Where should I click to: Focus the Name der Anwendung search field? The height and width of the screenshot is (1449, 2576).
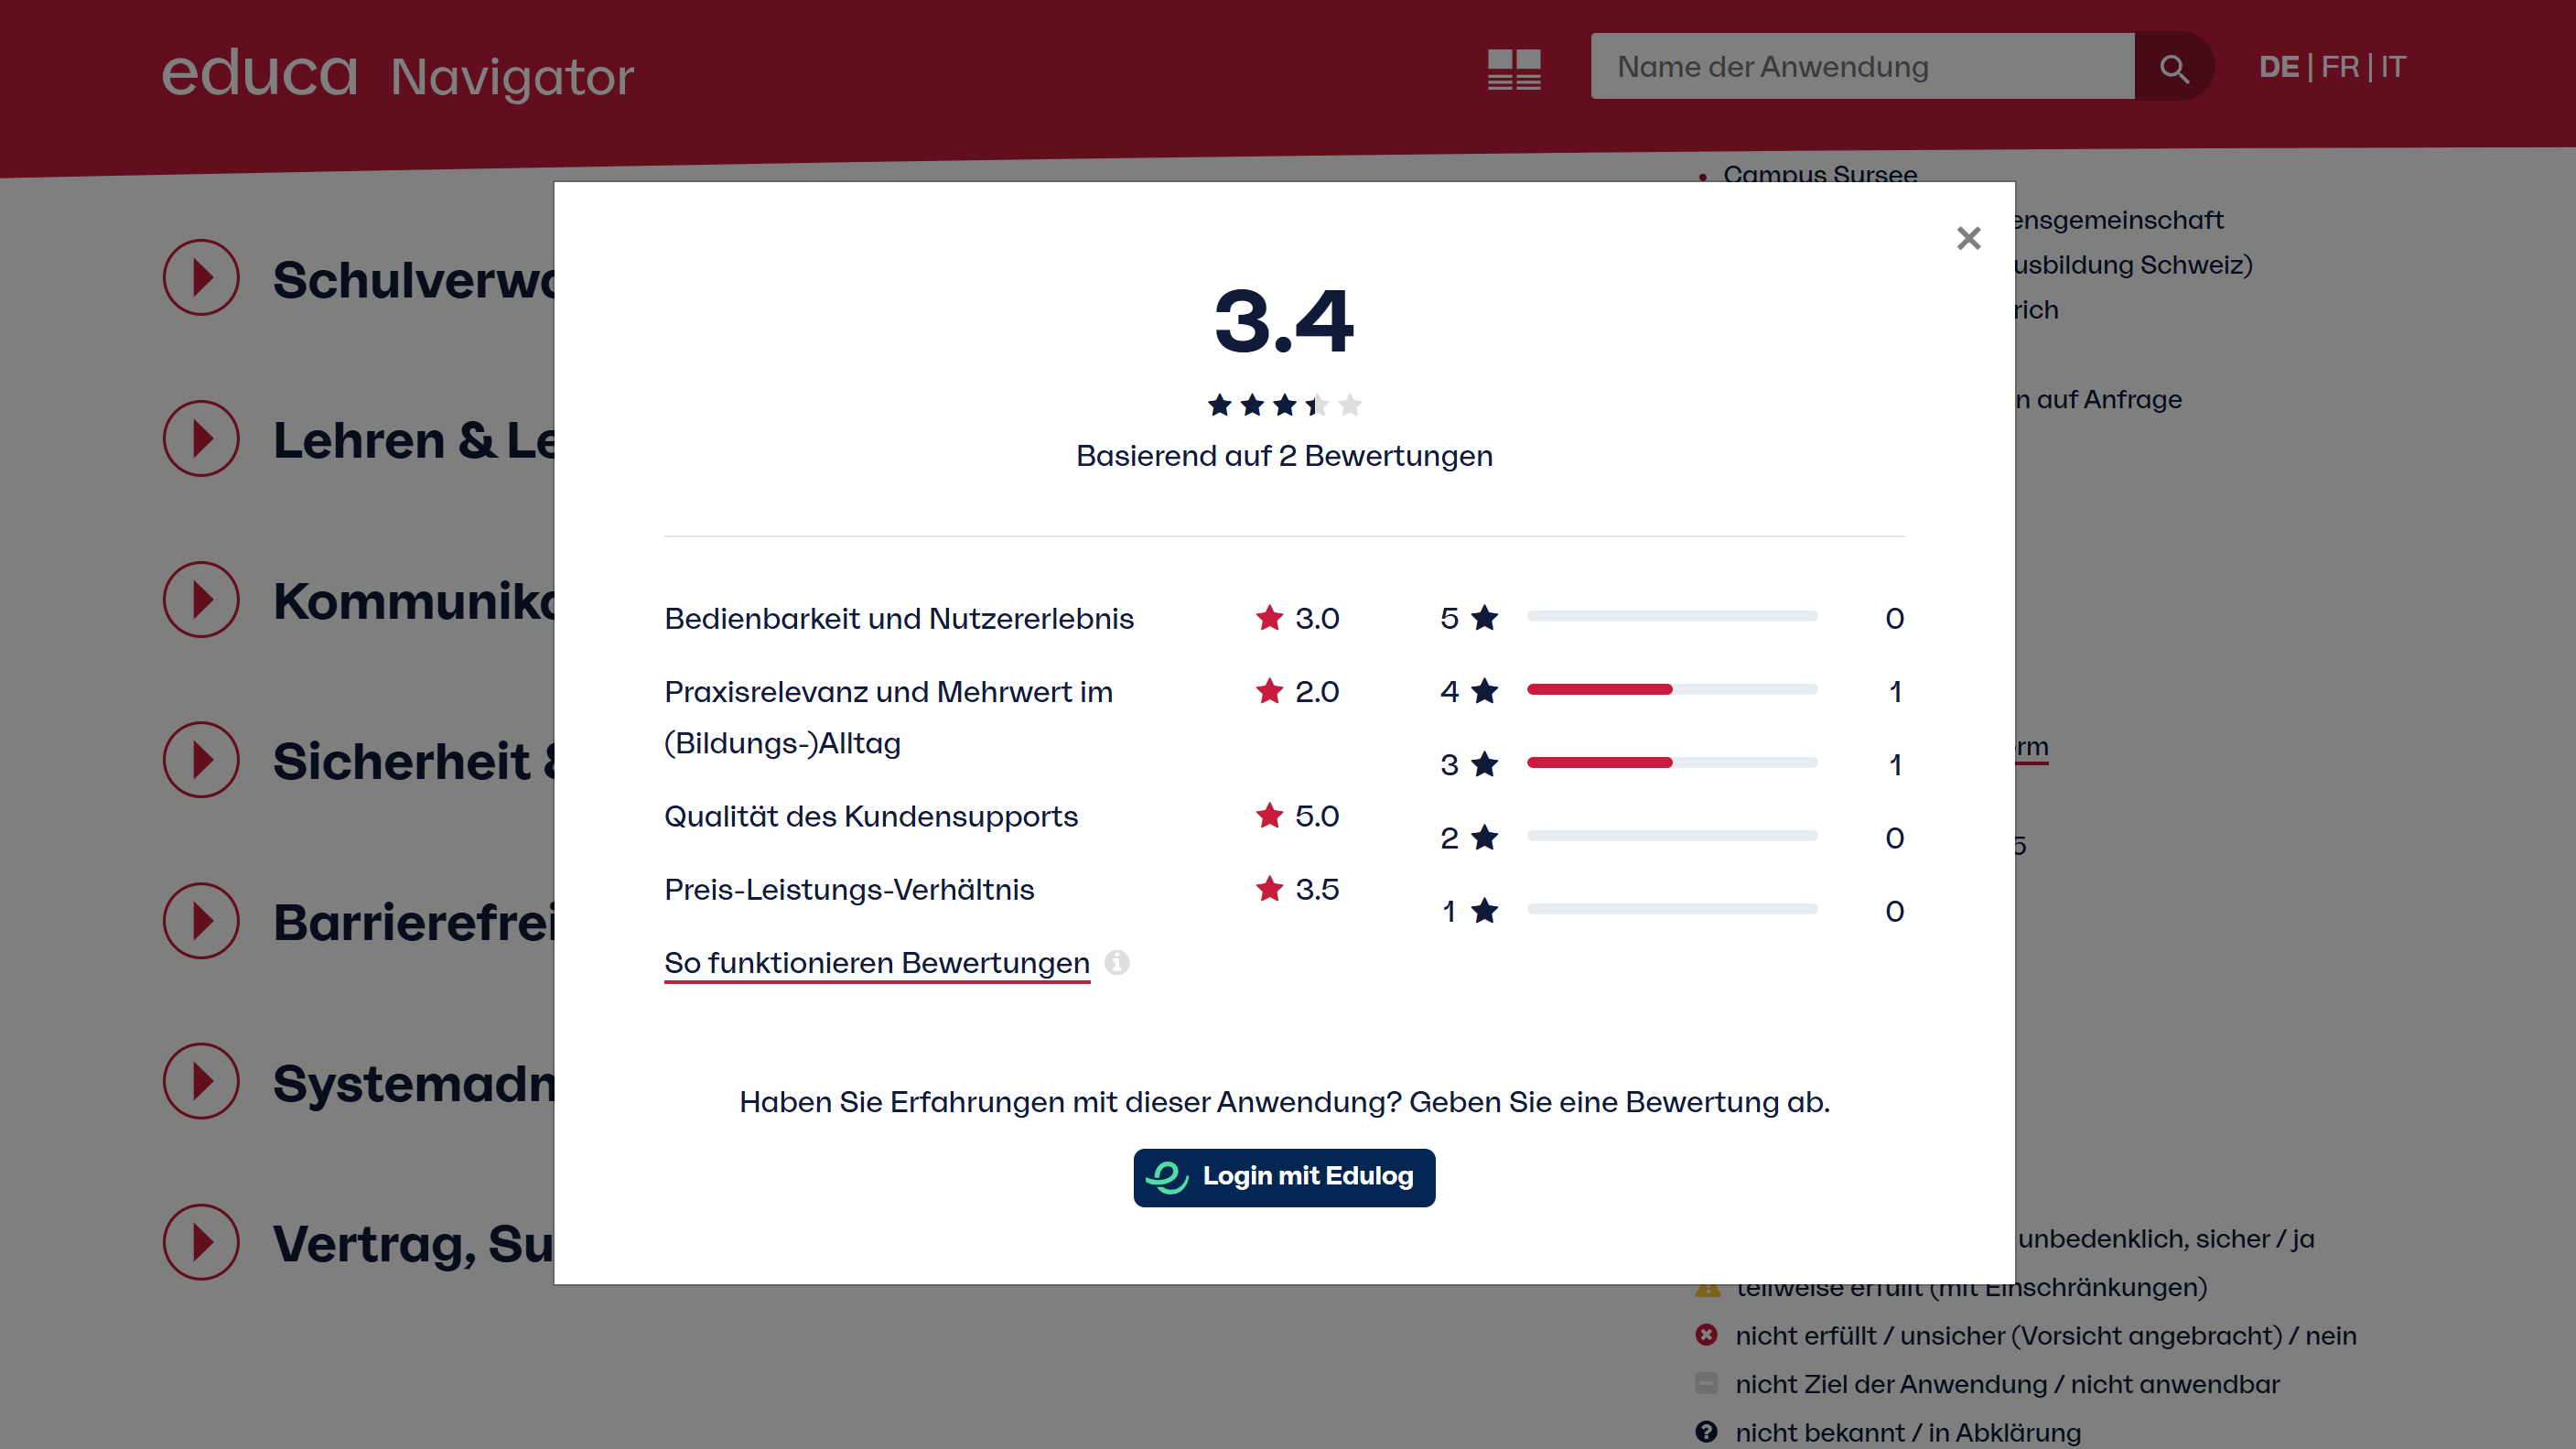1861,67
